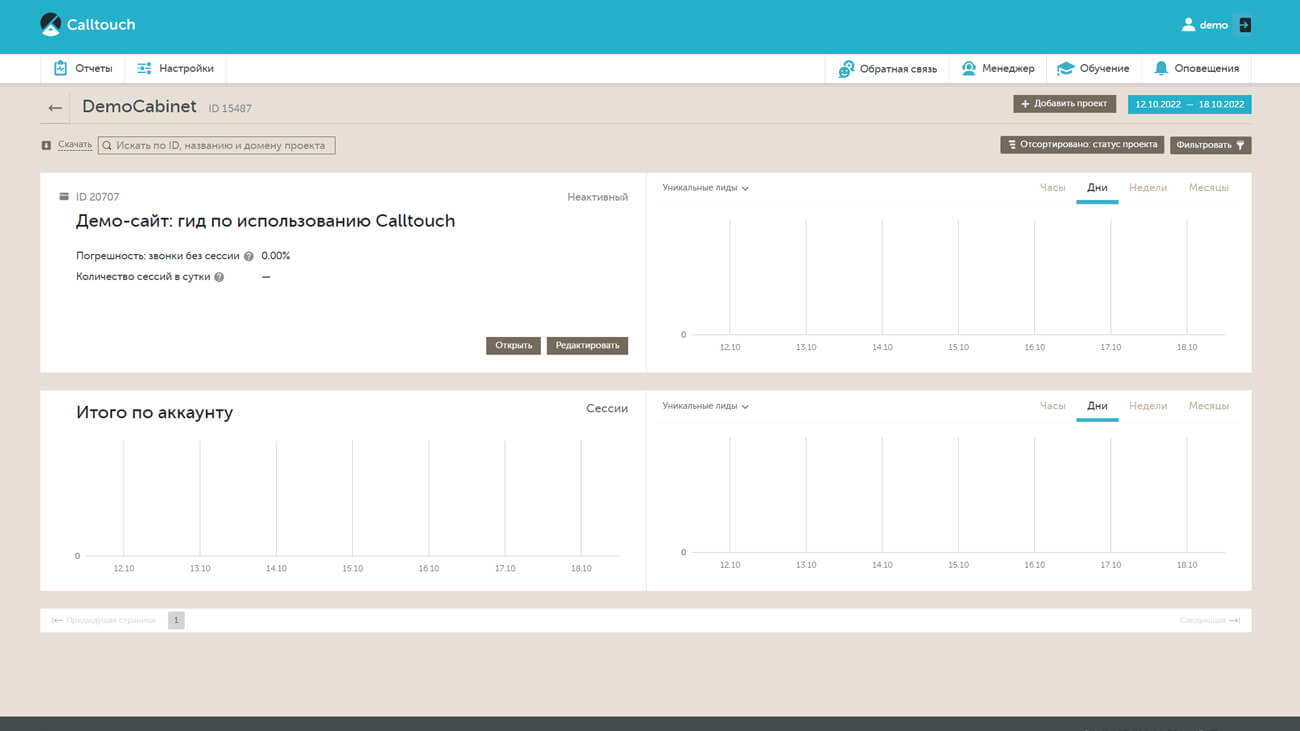Image resolution: width=1300 pixels, height=731 pixels.
Task: Click help icon beside Количество сессий в сутки
Action: (x=219, y=277)
